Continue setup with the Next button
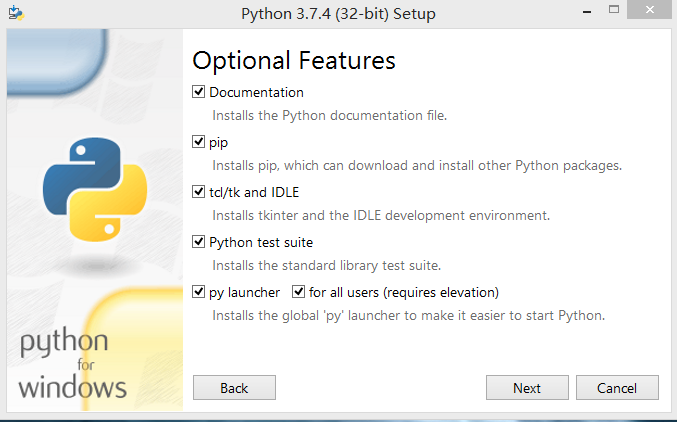677x422 pixels. 527,387
